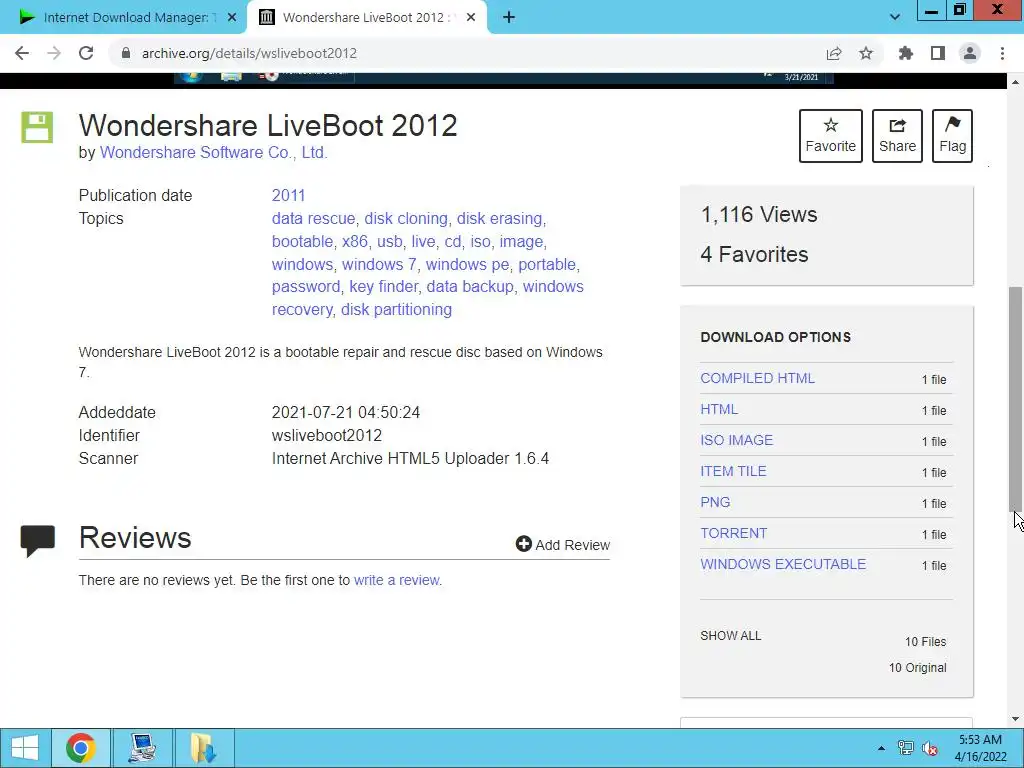The image size is (1024, 768).
Task: Open a new browser tab
Action: pyautogui.click(x=509, y=18)
